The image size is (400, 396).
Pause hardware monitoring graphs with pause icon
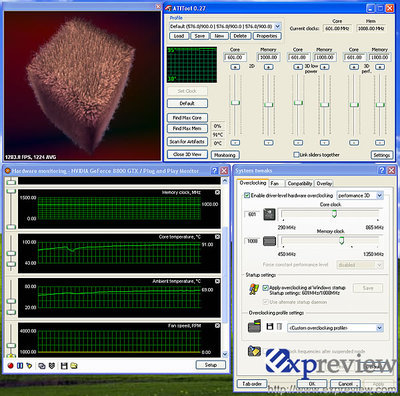[x=20, y=366]
